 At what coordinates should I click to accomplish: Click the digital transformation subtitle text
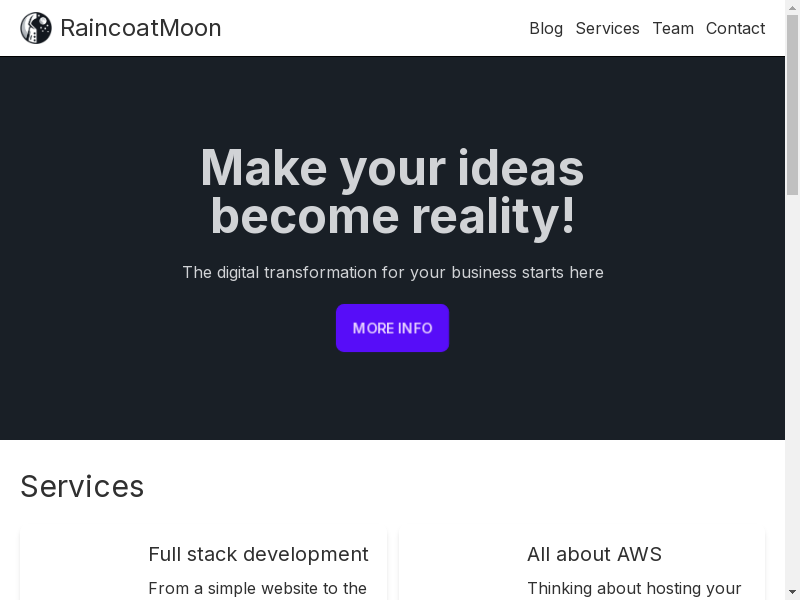point(392,272)
